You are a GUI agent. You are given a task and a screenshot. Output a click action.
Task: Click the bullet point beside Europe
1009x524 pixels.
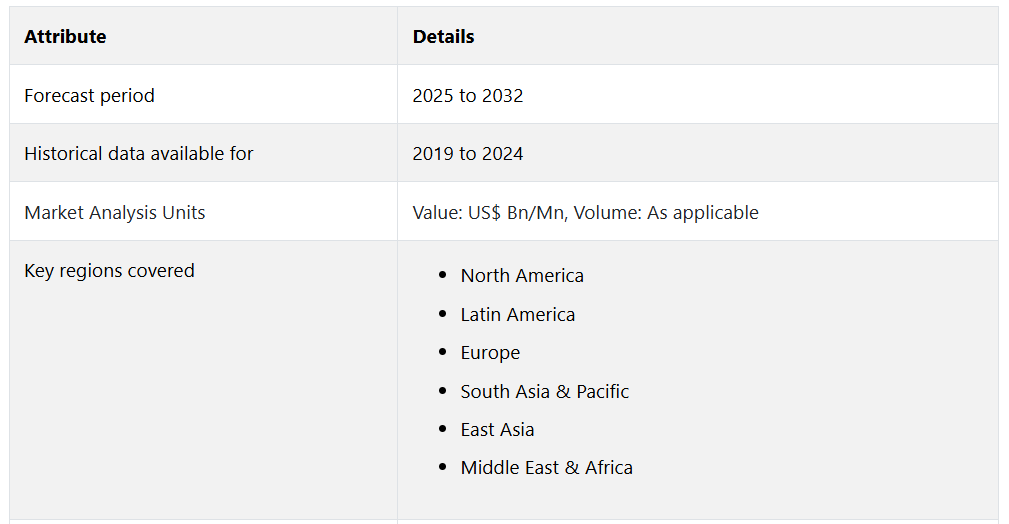pyautogui.click(x=443, y=353)
